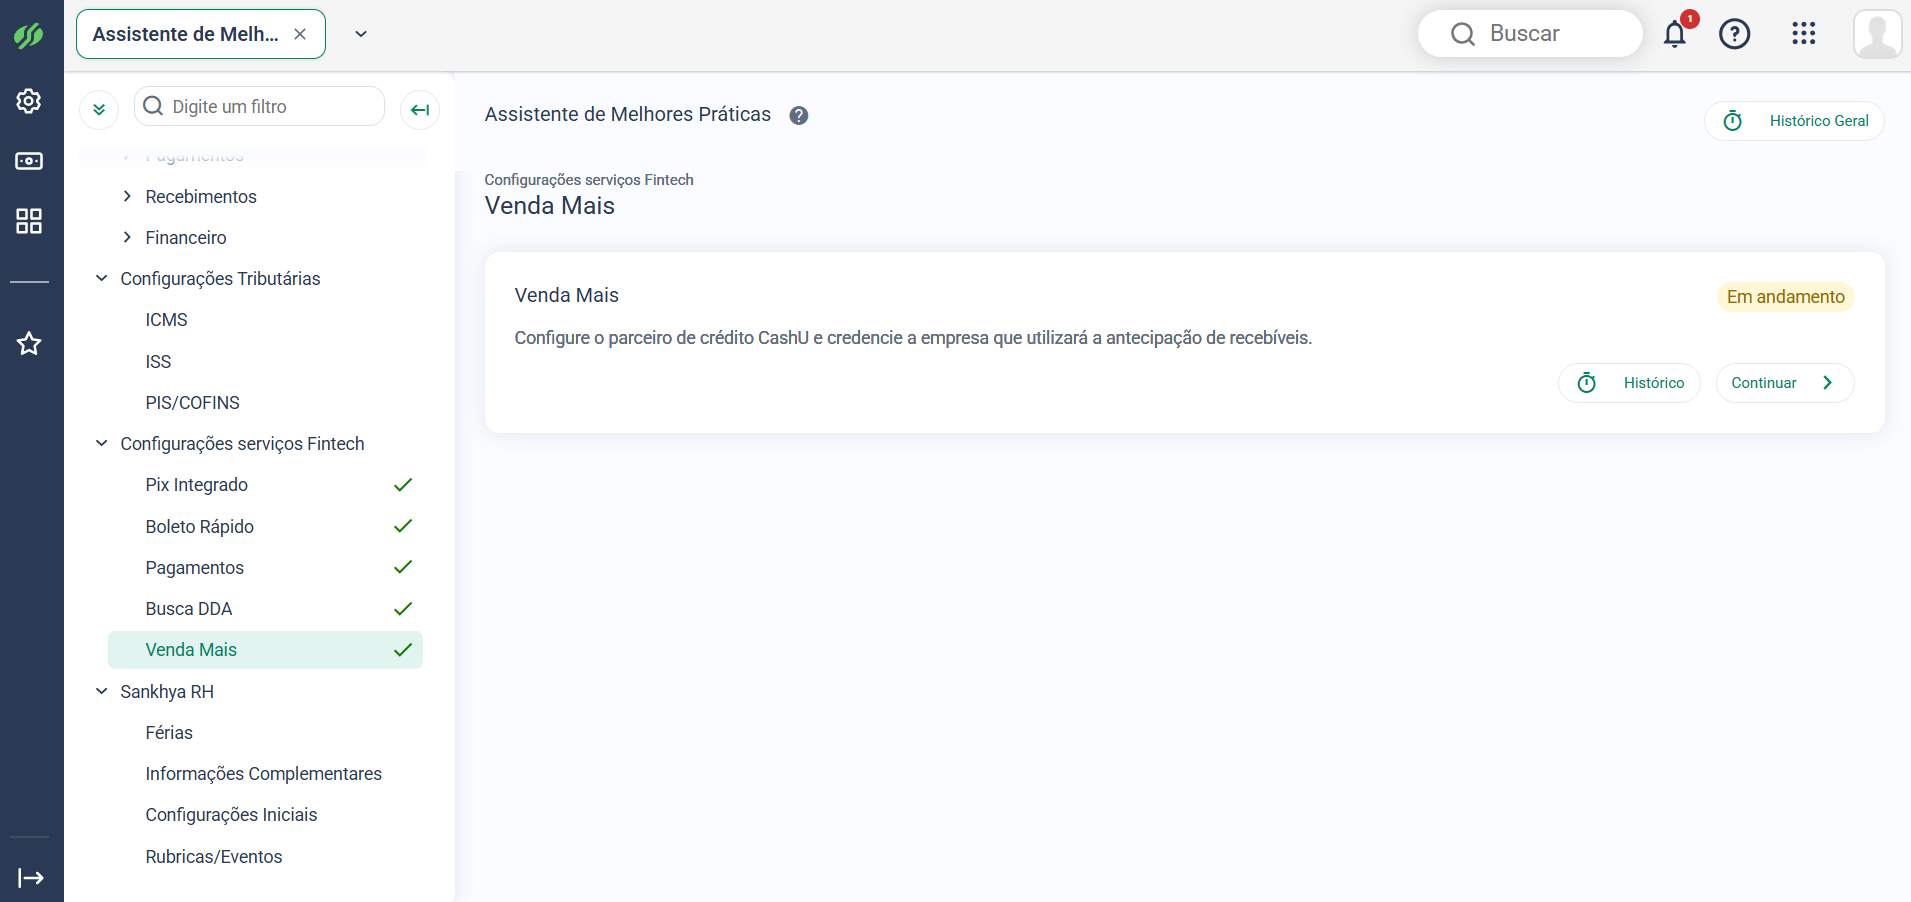Open Histórico Geral

click(1795, 121)
